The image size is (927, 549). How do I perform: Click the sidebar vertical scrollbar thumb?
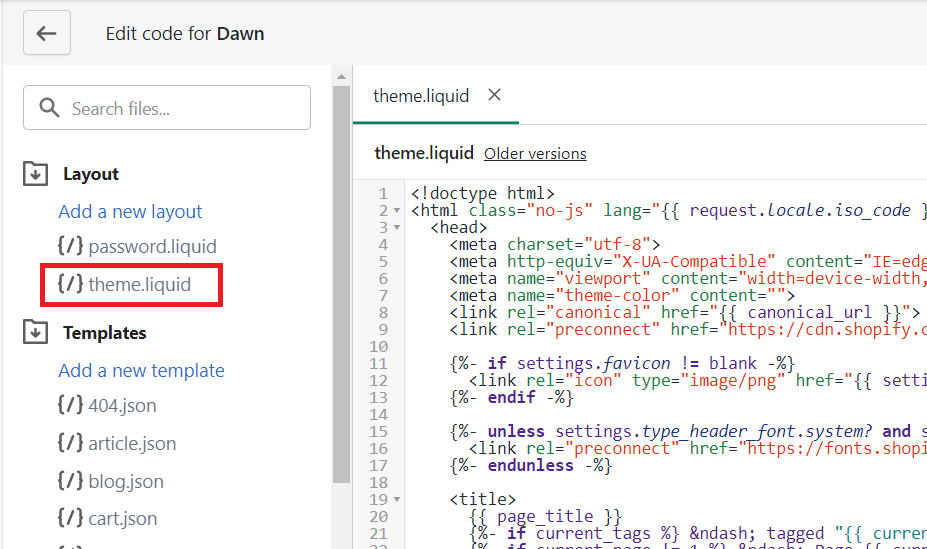point(341,284)
